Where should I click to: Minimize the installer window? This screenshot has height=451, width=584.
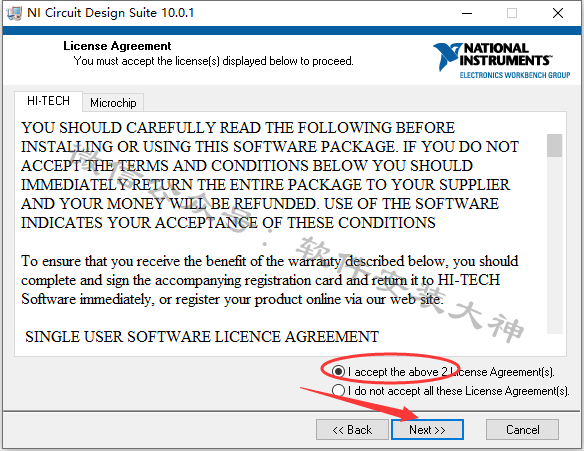coord(467,13)
